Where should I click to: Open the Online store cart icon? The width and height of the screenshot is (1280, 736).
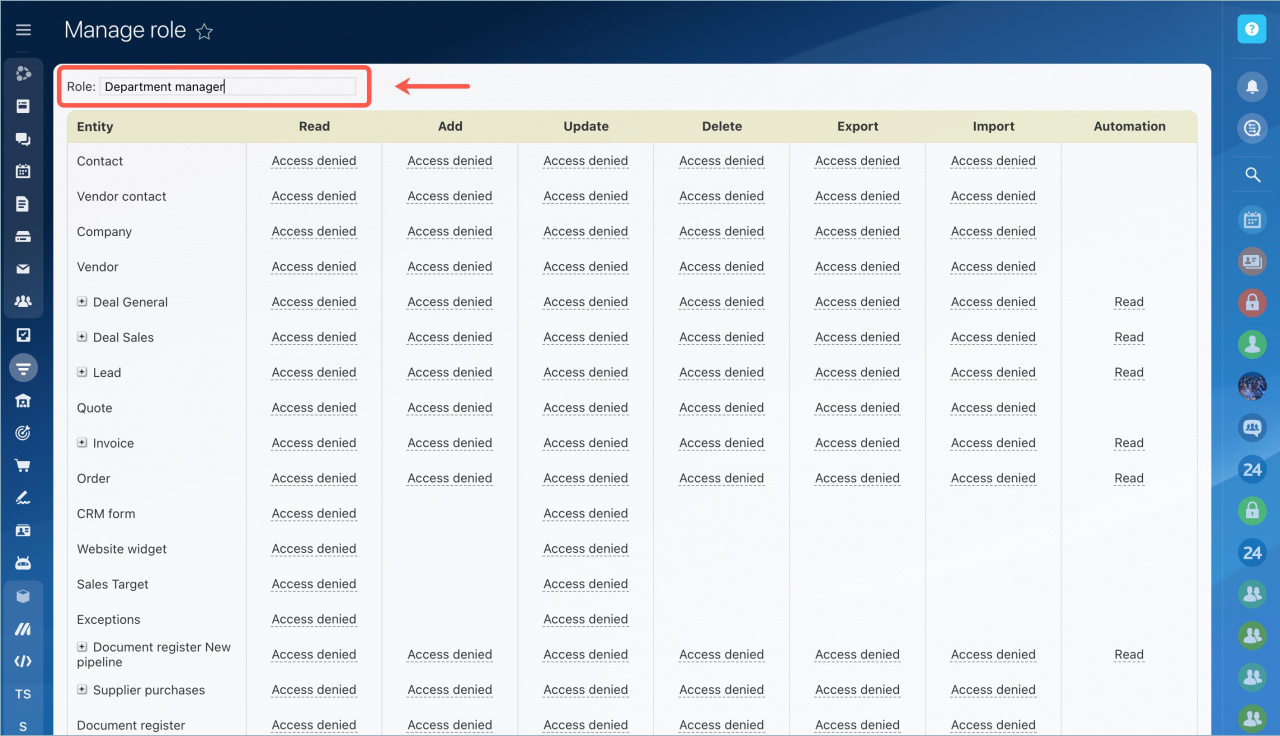(x=23, y=465)
